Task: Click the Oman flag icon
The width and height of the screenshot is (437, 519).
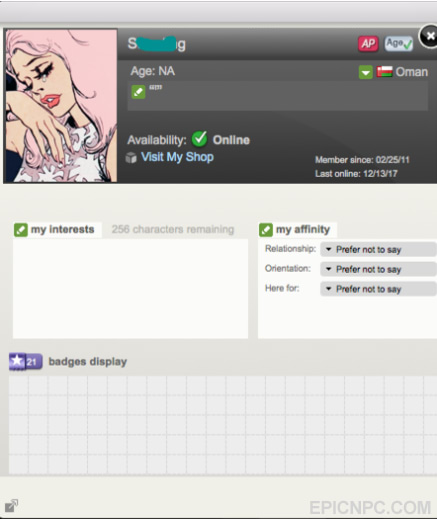Action: pos(384,72)
